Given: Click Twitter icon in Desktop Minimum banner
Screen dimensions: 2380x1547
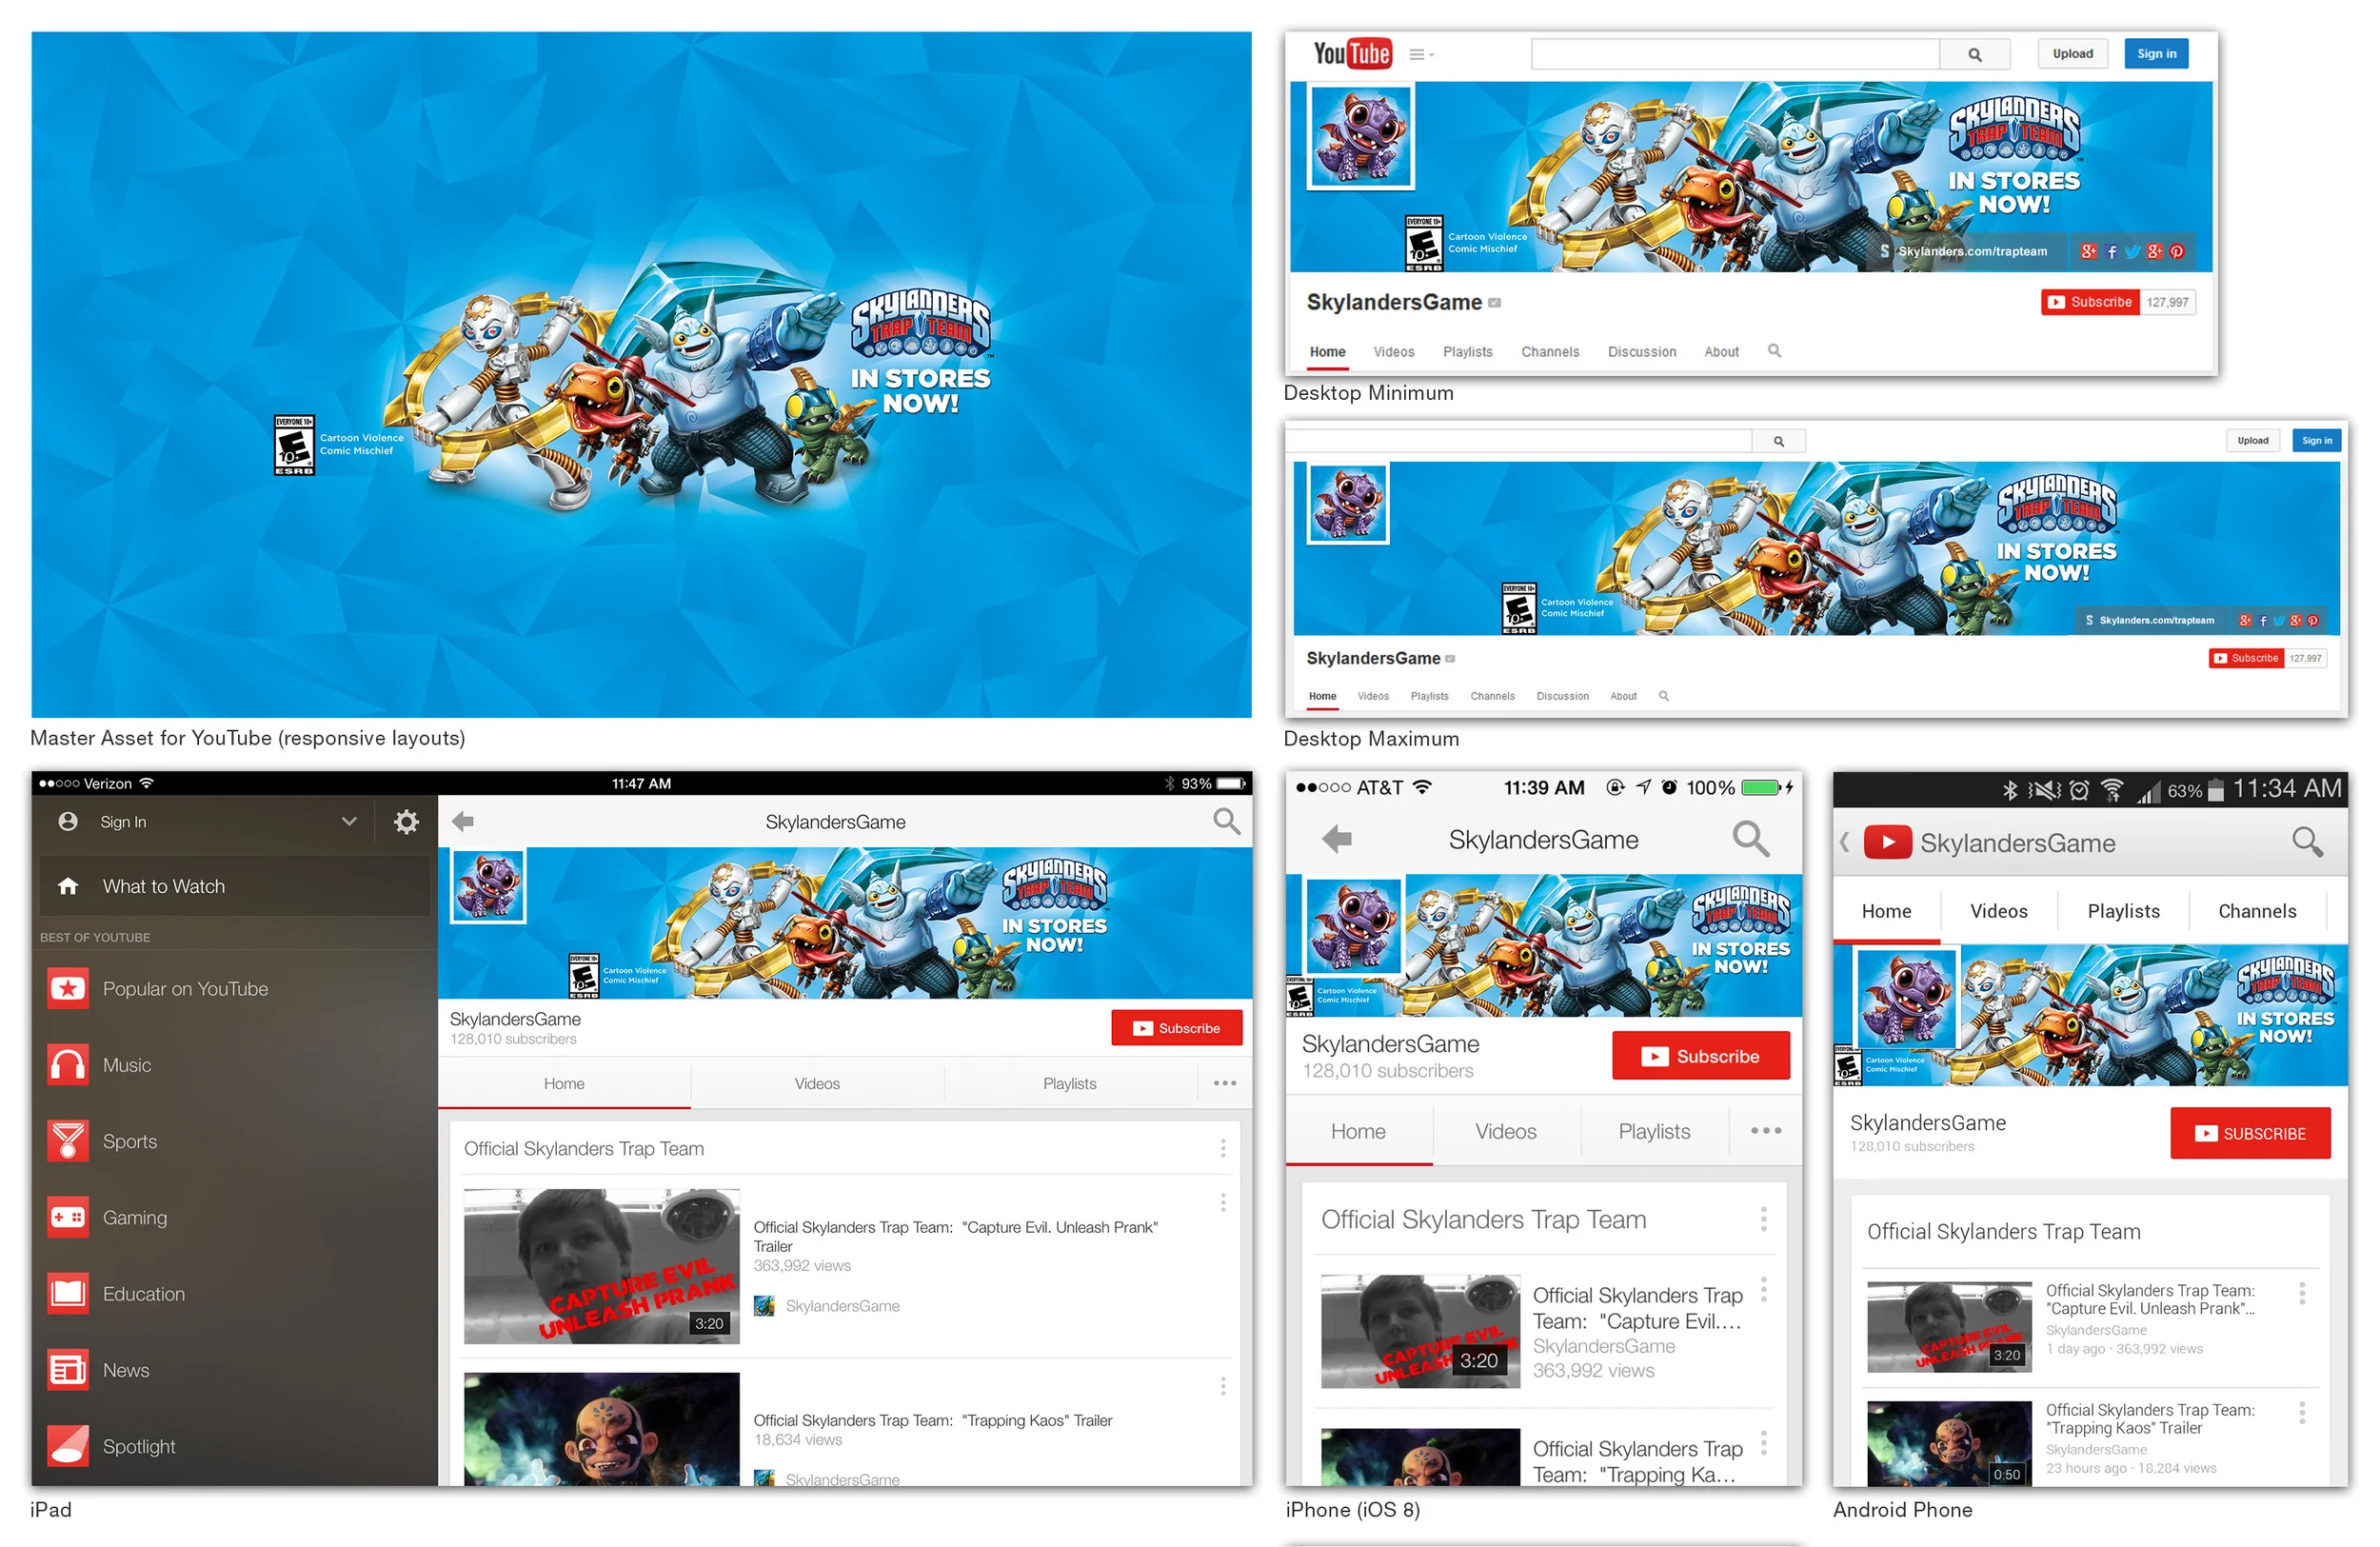Looking at the screenshot, I should (2132, 252).
